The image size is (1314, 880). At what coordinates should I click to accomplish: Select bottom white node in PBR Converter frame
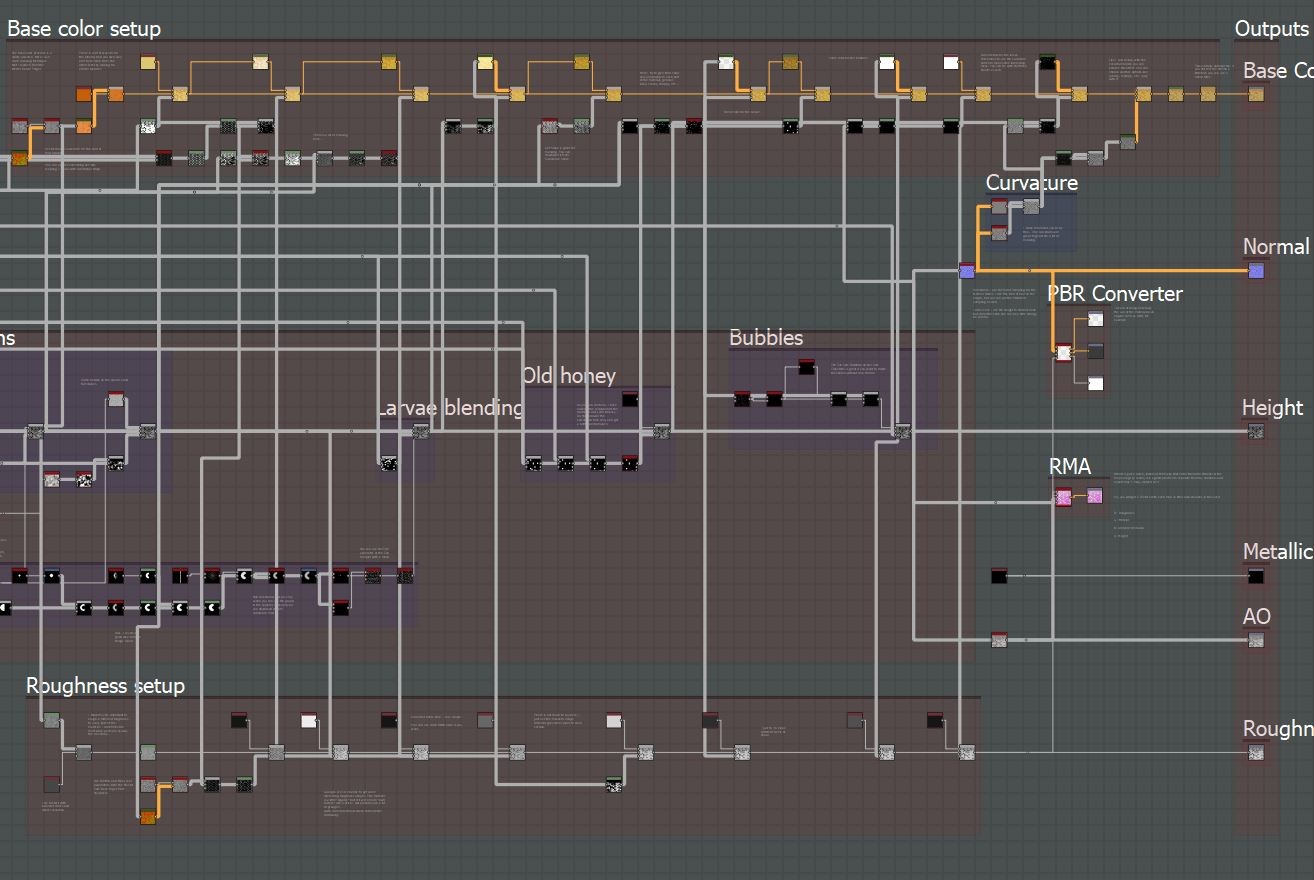coord(1095,383)
